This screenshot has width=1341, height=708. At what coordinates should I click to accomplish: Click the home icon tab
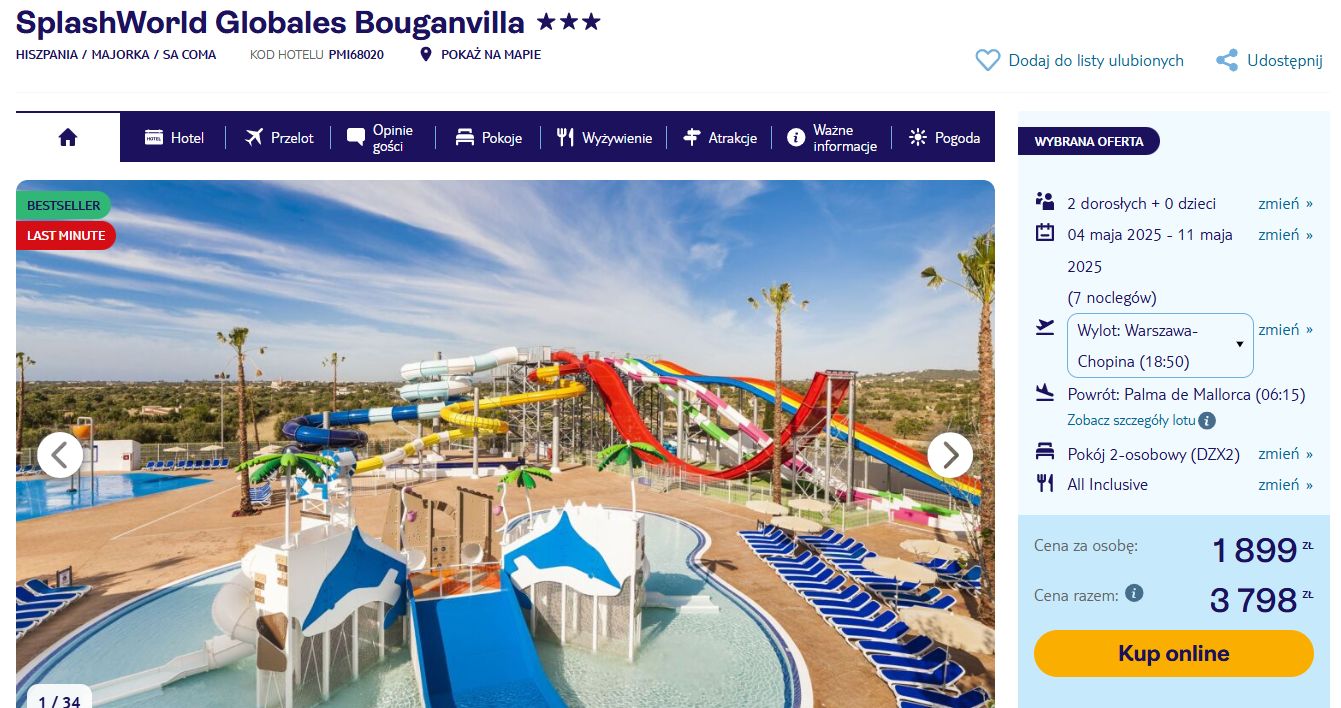(68, 138)
